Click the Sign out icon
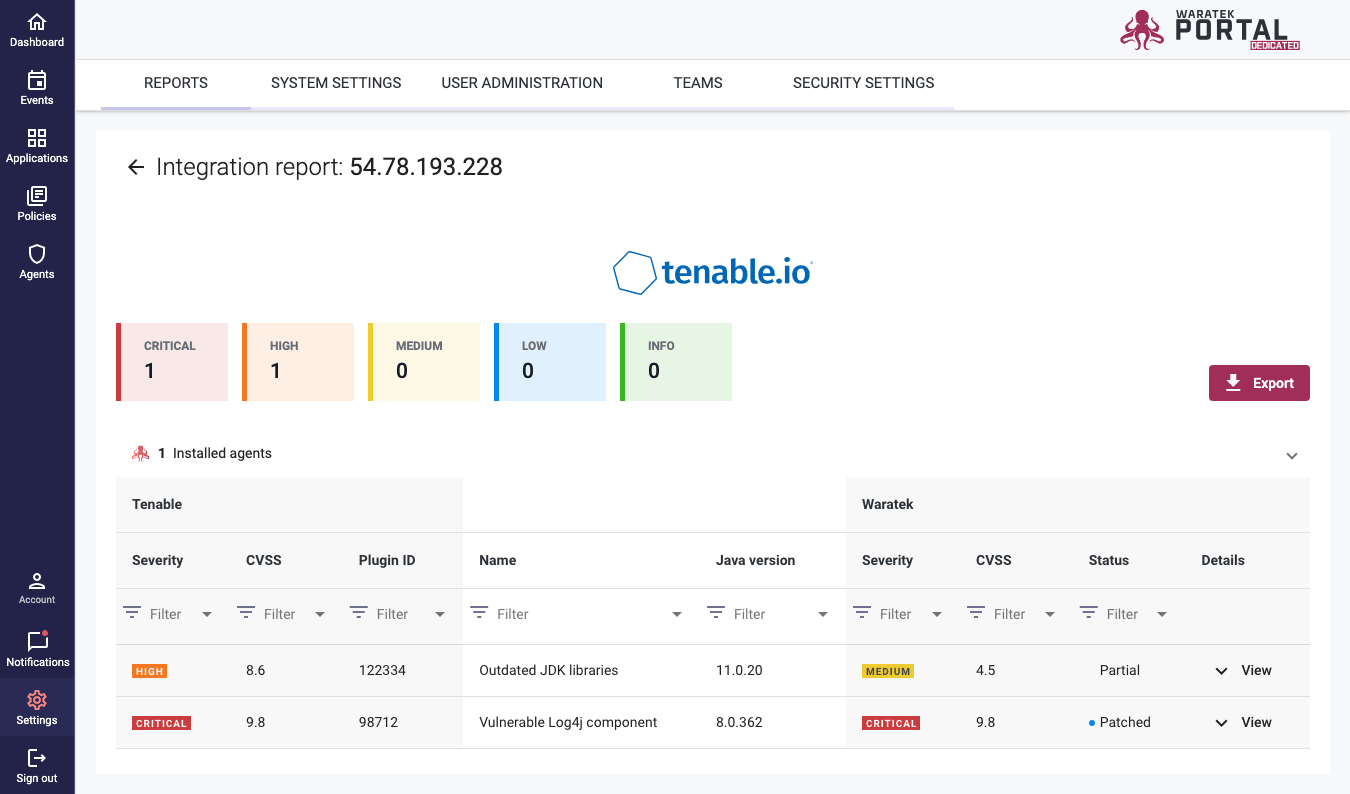1350x794 pixels. tap(37, 758)
